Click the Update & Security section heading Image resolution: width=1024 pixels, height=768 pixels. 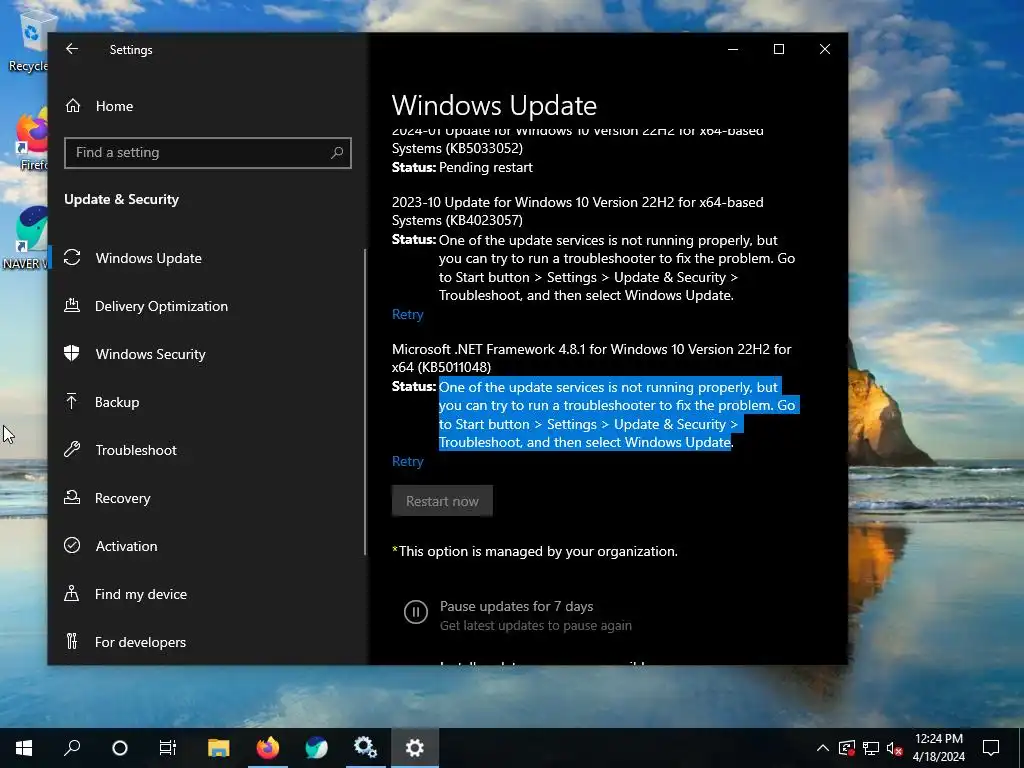(x=121, y=199)
